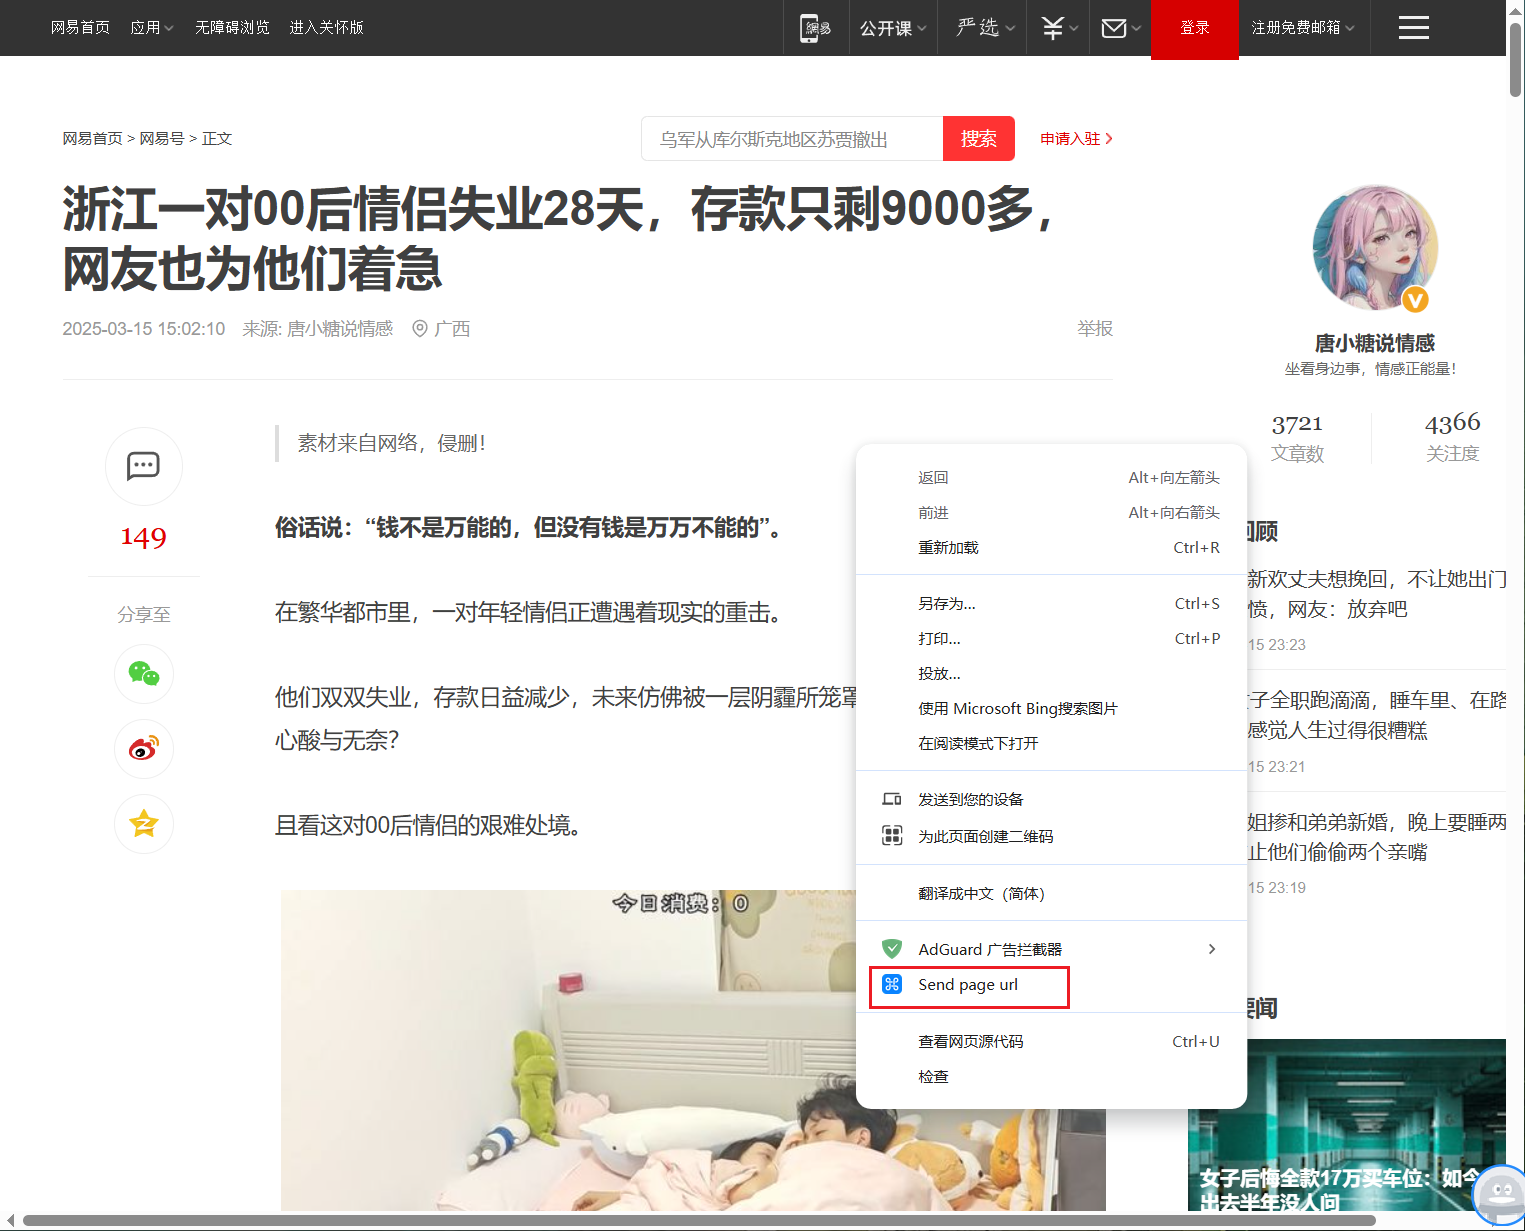Open the mobile NetEase app icon

click(x=815, y=28)
